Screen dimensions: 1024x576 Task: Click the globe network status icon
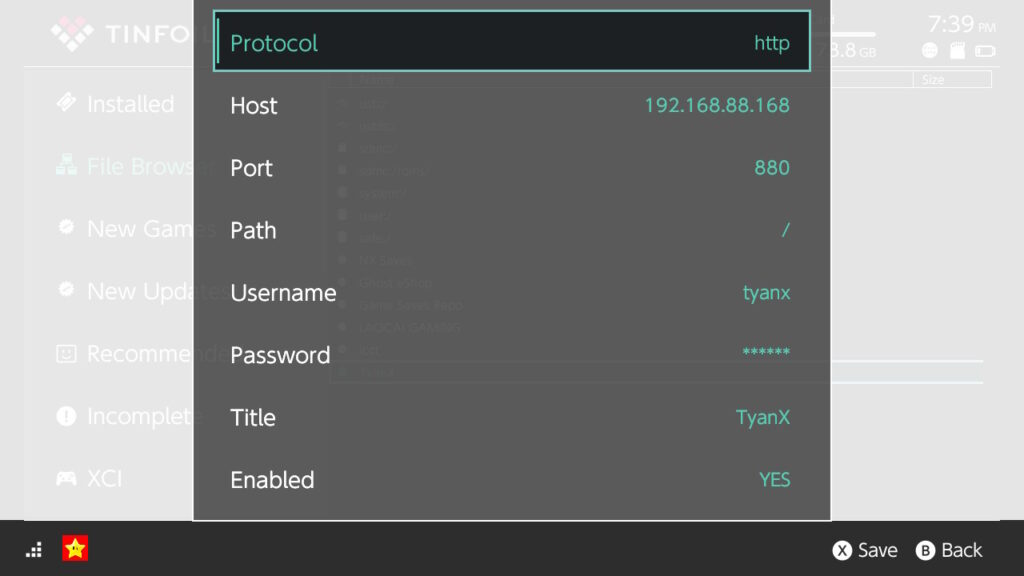[x=930, y=51]
